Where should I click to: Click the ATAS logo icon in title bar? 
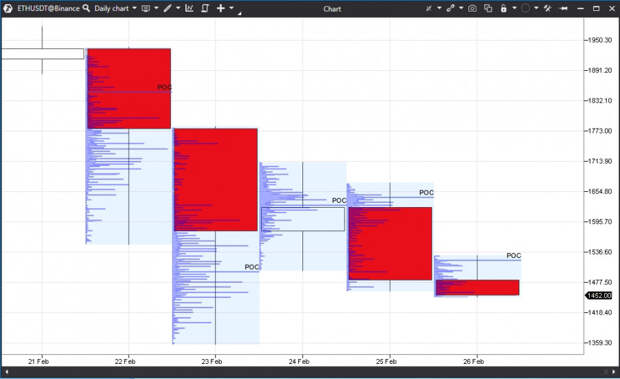[x=8, y=8]
